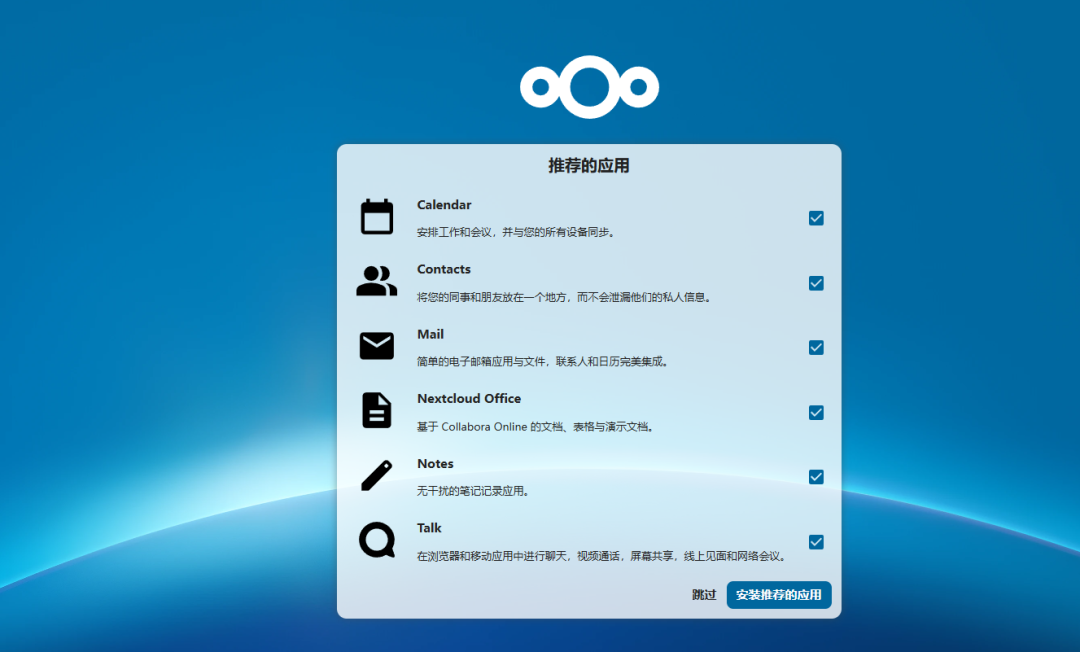Click the Notes pencil icon
The width and height of the screenshot is (1080, 652).
pos(377,475)
